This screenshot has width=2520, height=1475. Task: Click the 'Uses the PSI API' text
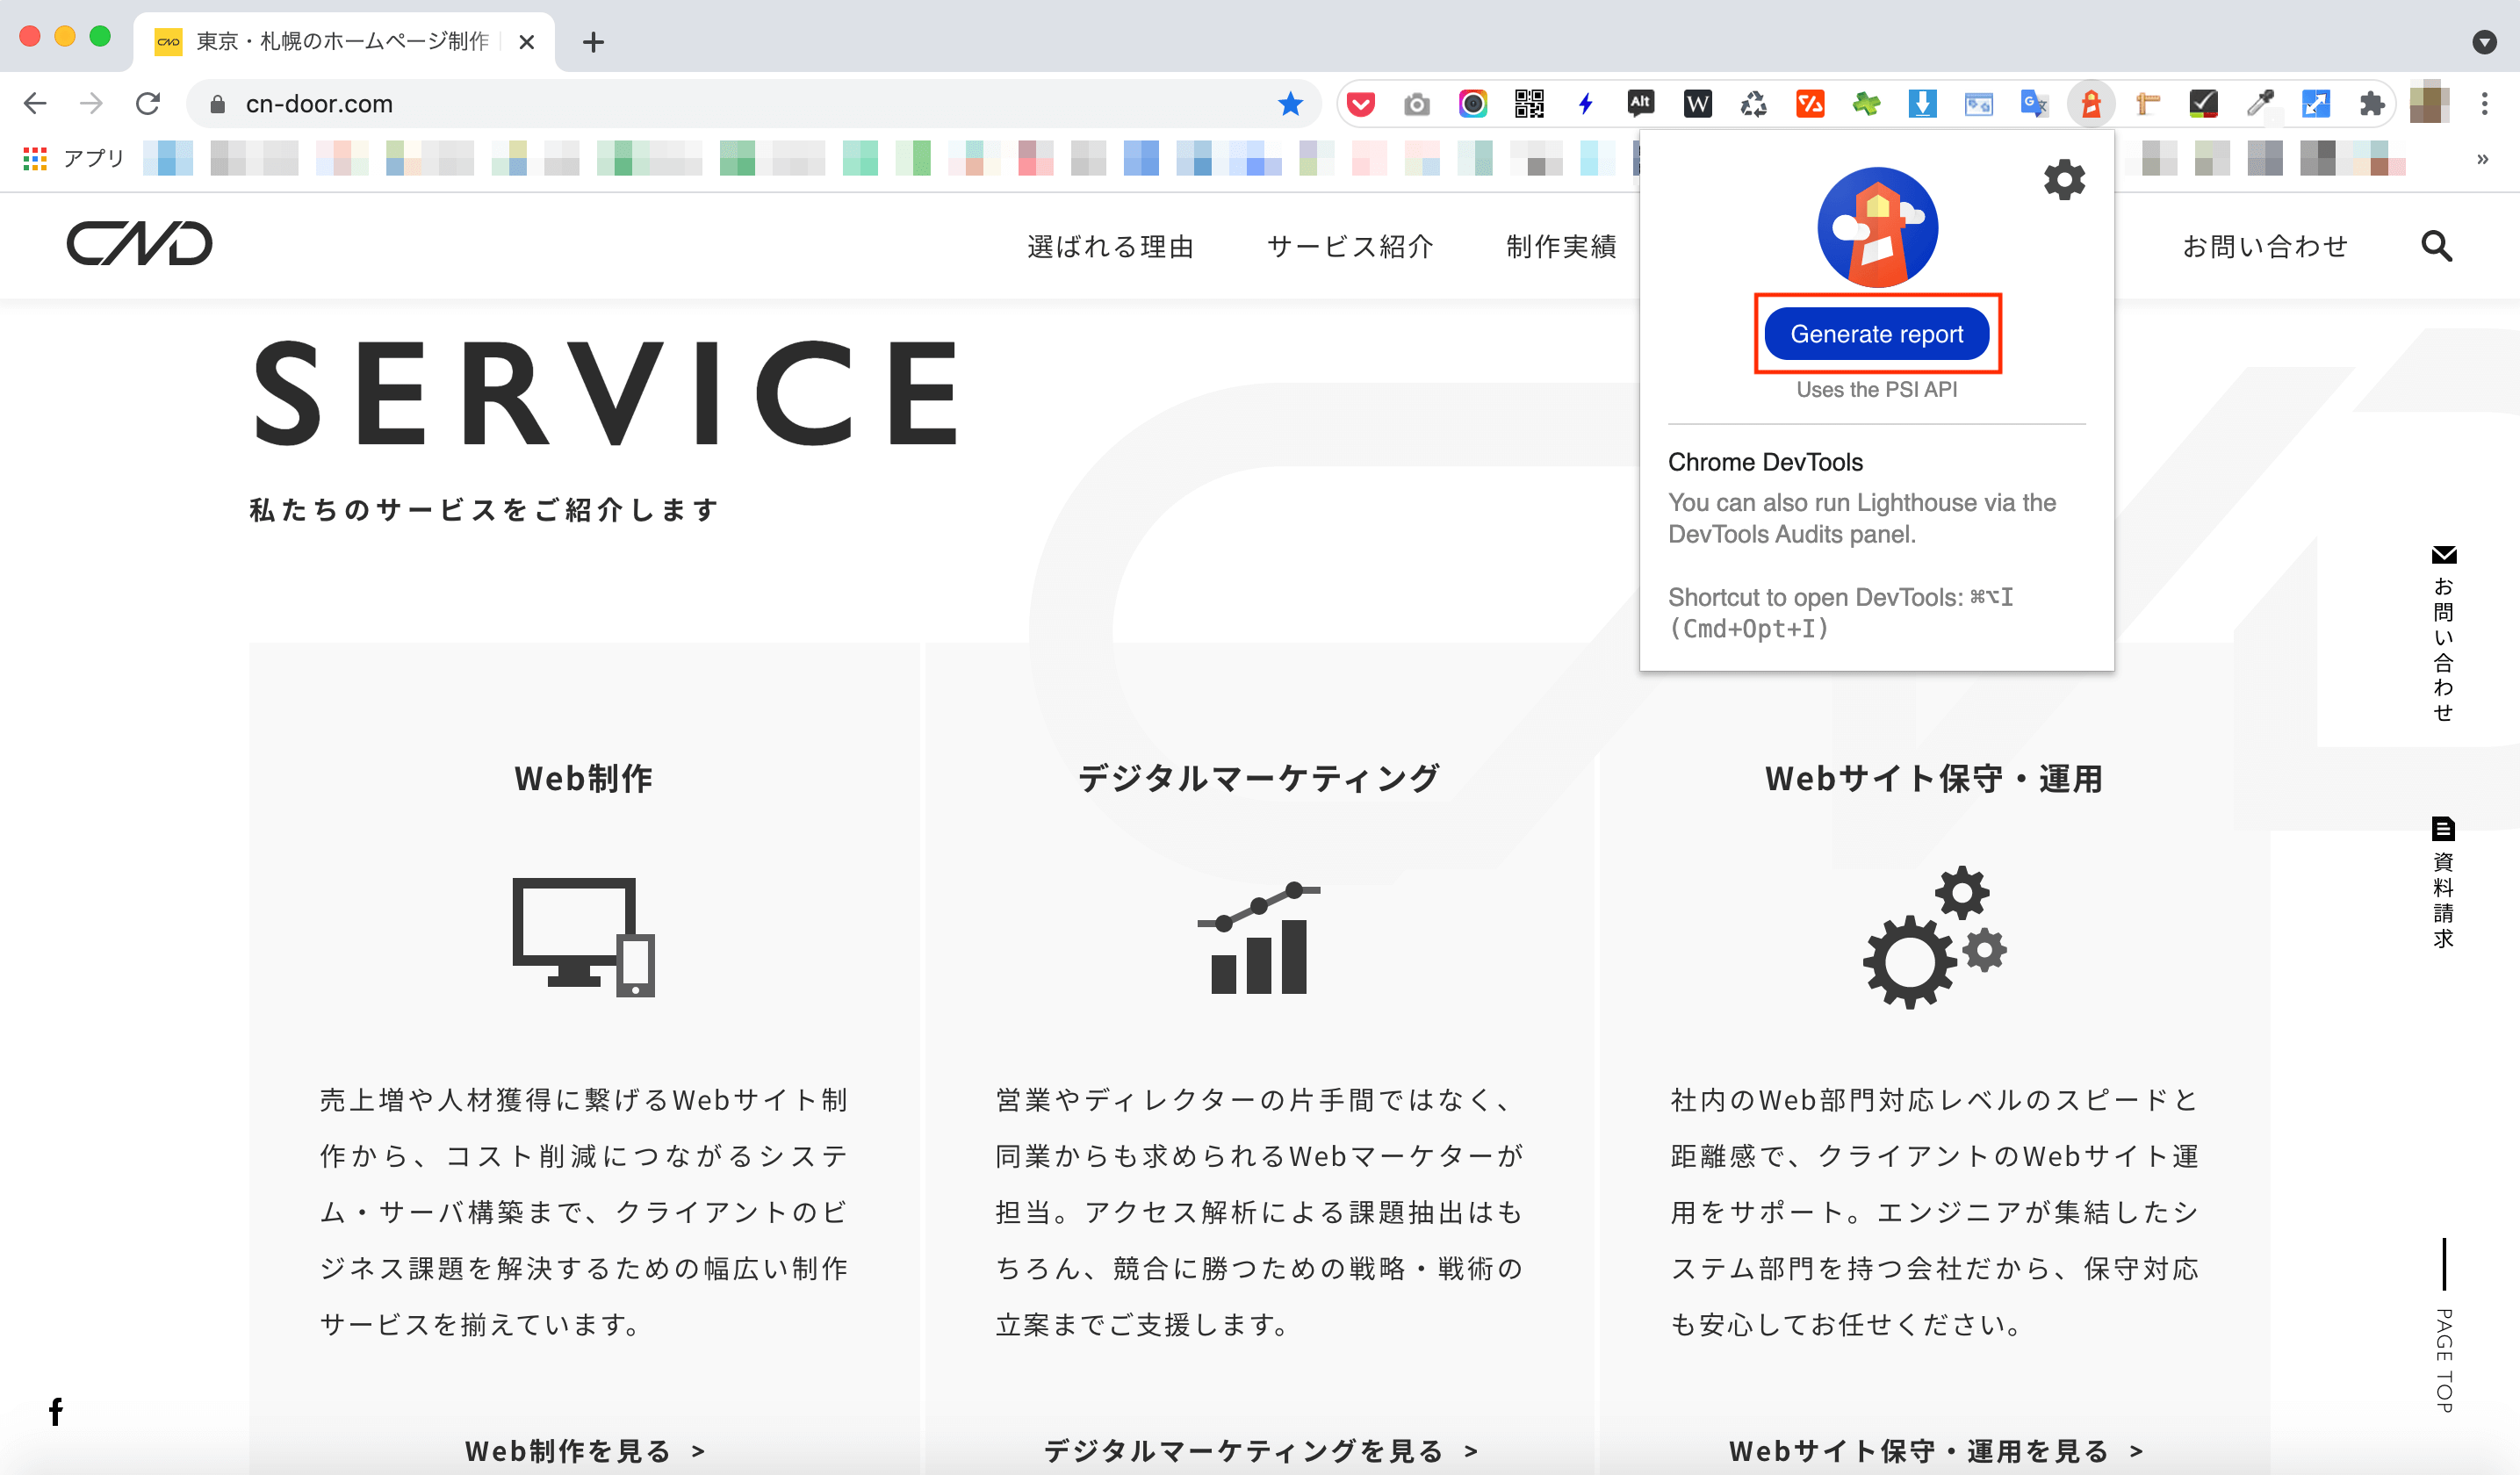(x=1876, y=389)
